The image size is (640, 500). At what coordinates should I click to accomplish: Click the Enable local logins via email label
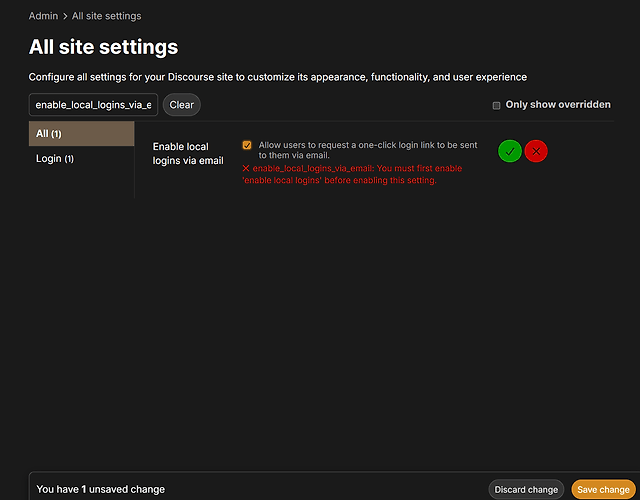pos(188,153)
